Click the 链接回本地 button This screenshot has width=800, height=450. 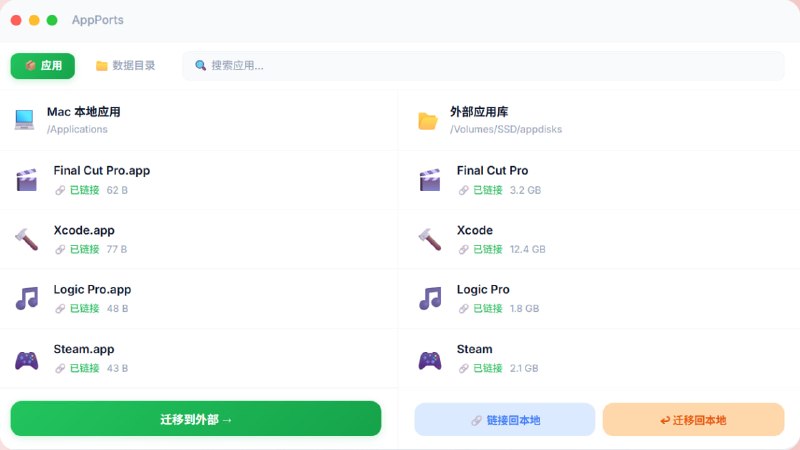click(505, 420)
